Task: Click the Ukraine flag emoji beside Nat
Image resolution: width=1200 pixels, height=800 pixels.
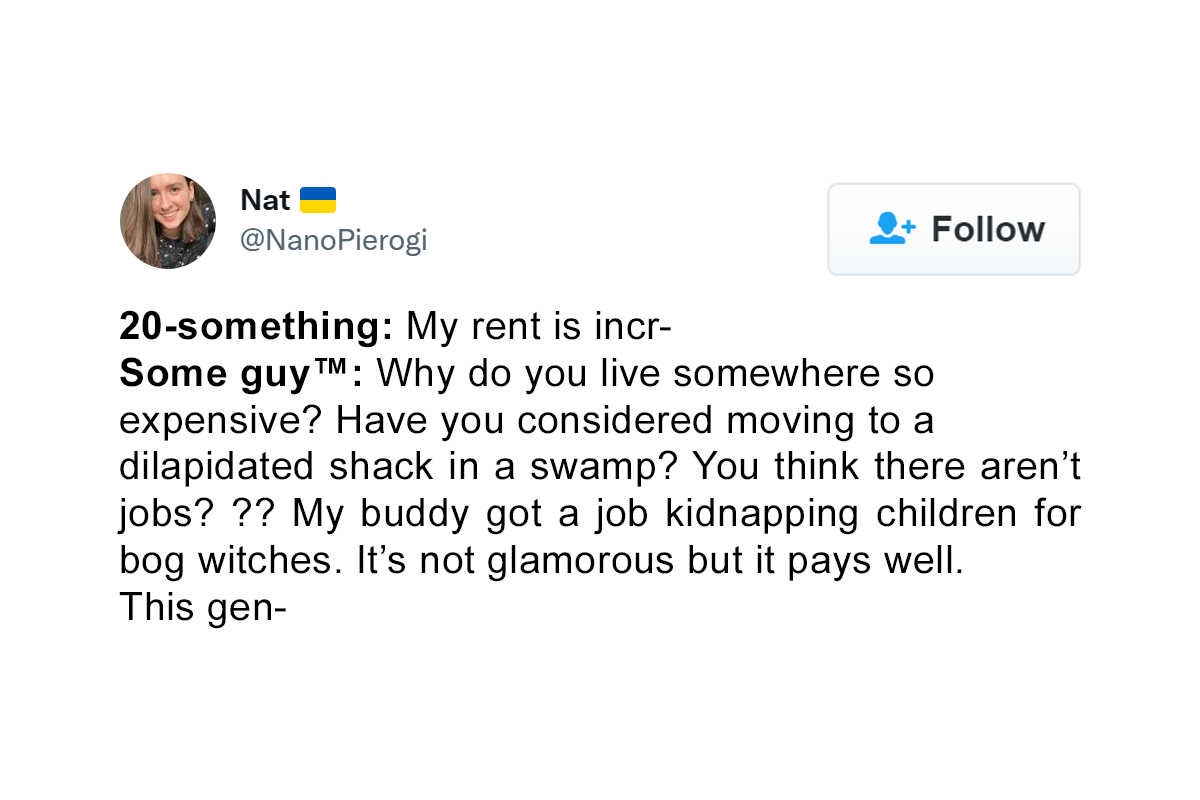Action: pos(318,200)
